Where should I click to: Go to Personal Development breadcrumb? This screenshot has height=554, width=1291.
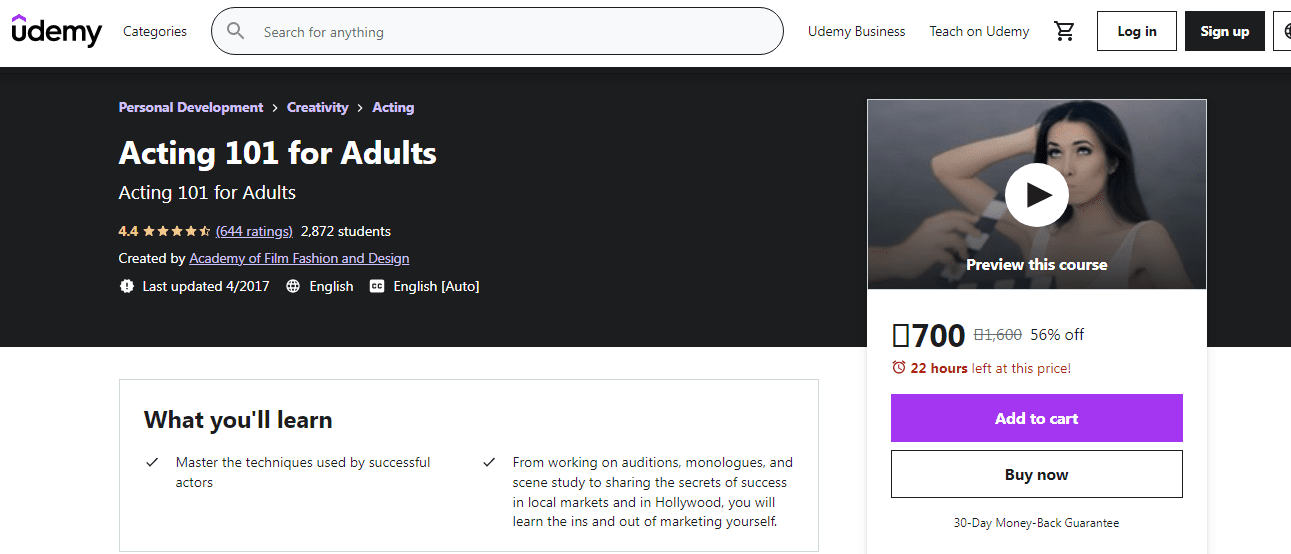click(x=191, y=107)
